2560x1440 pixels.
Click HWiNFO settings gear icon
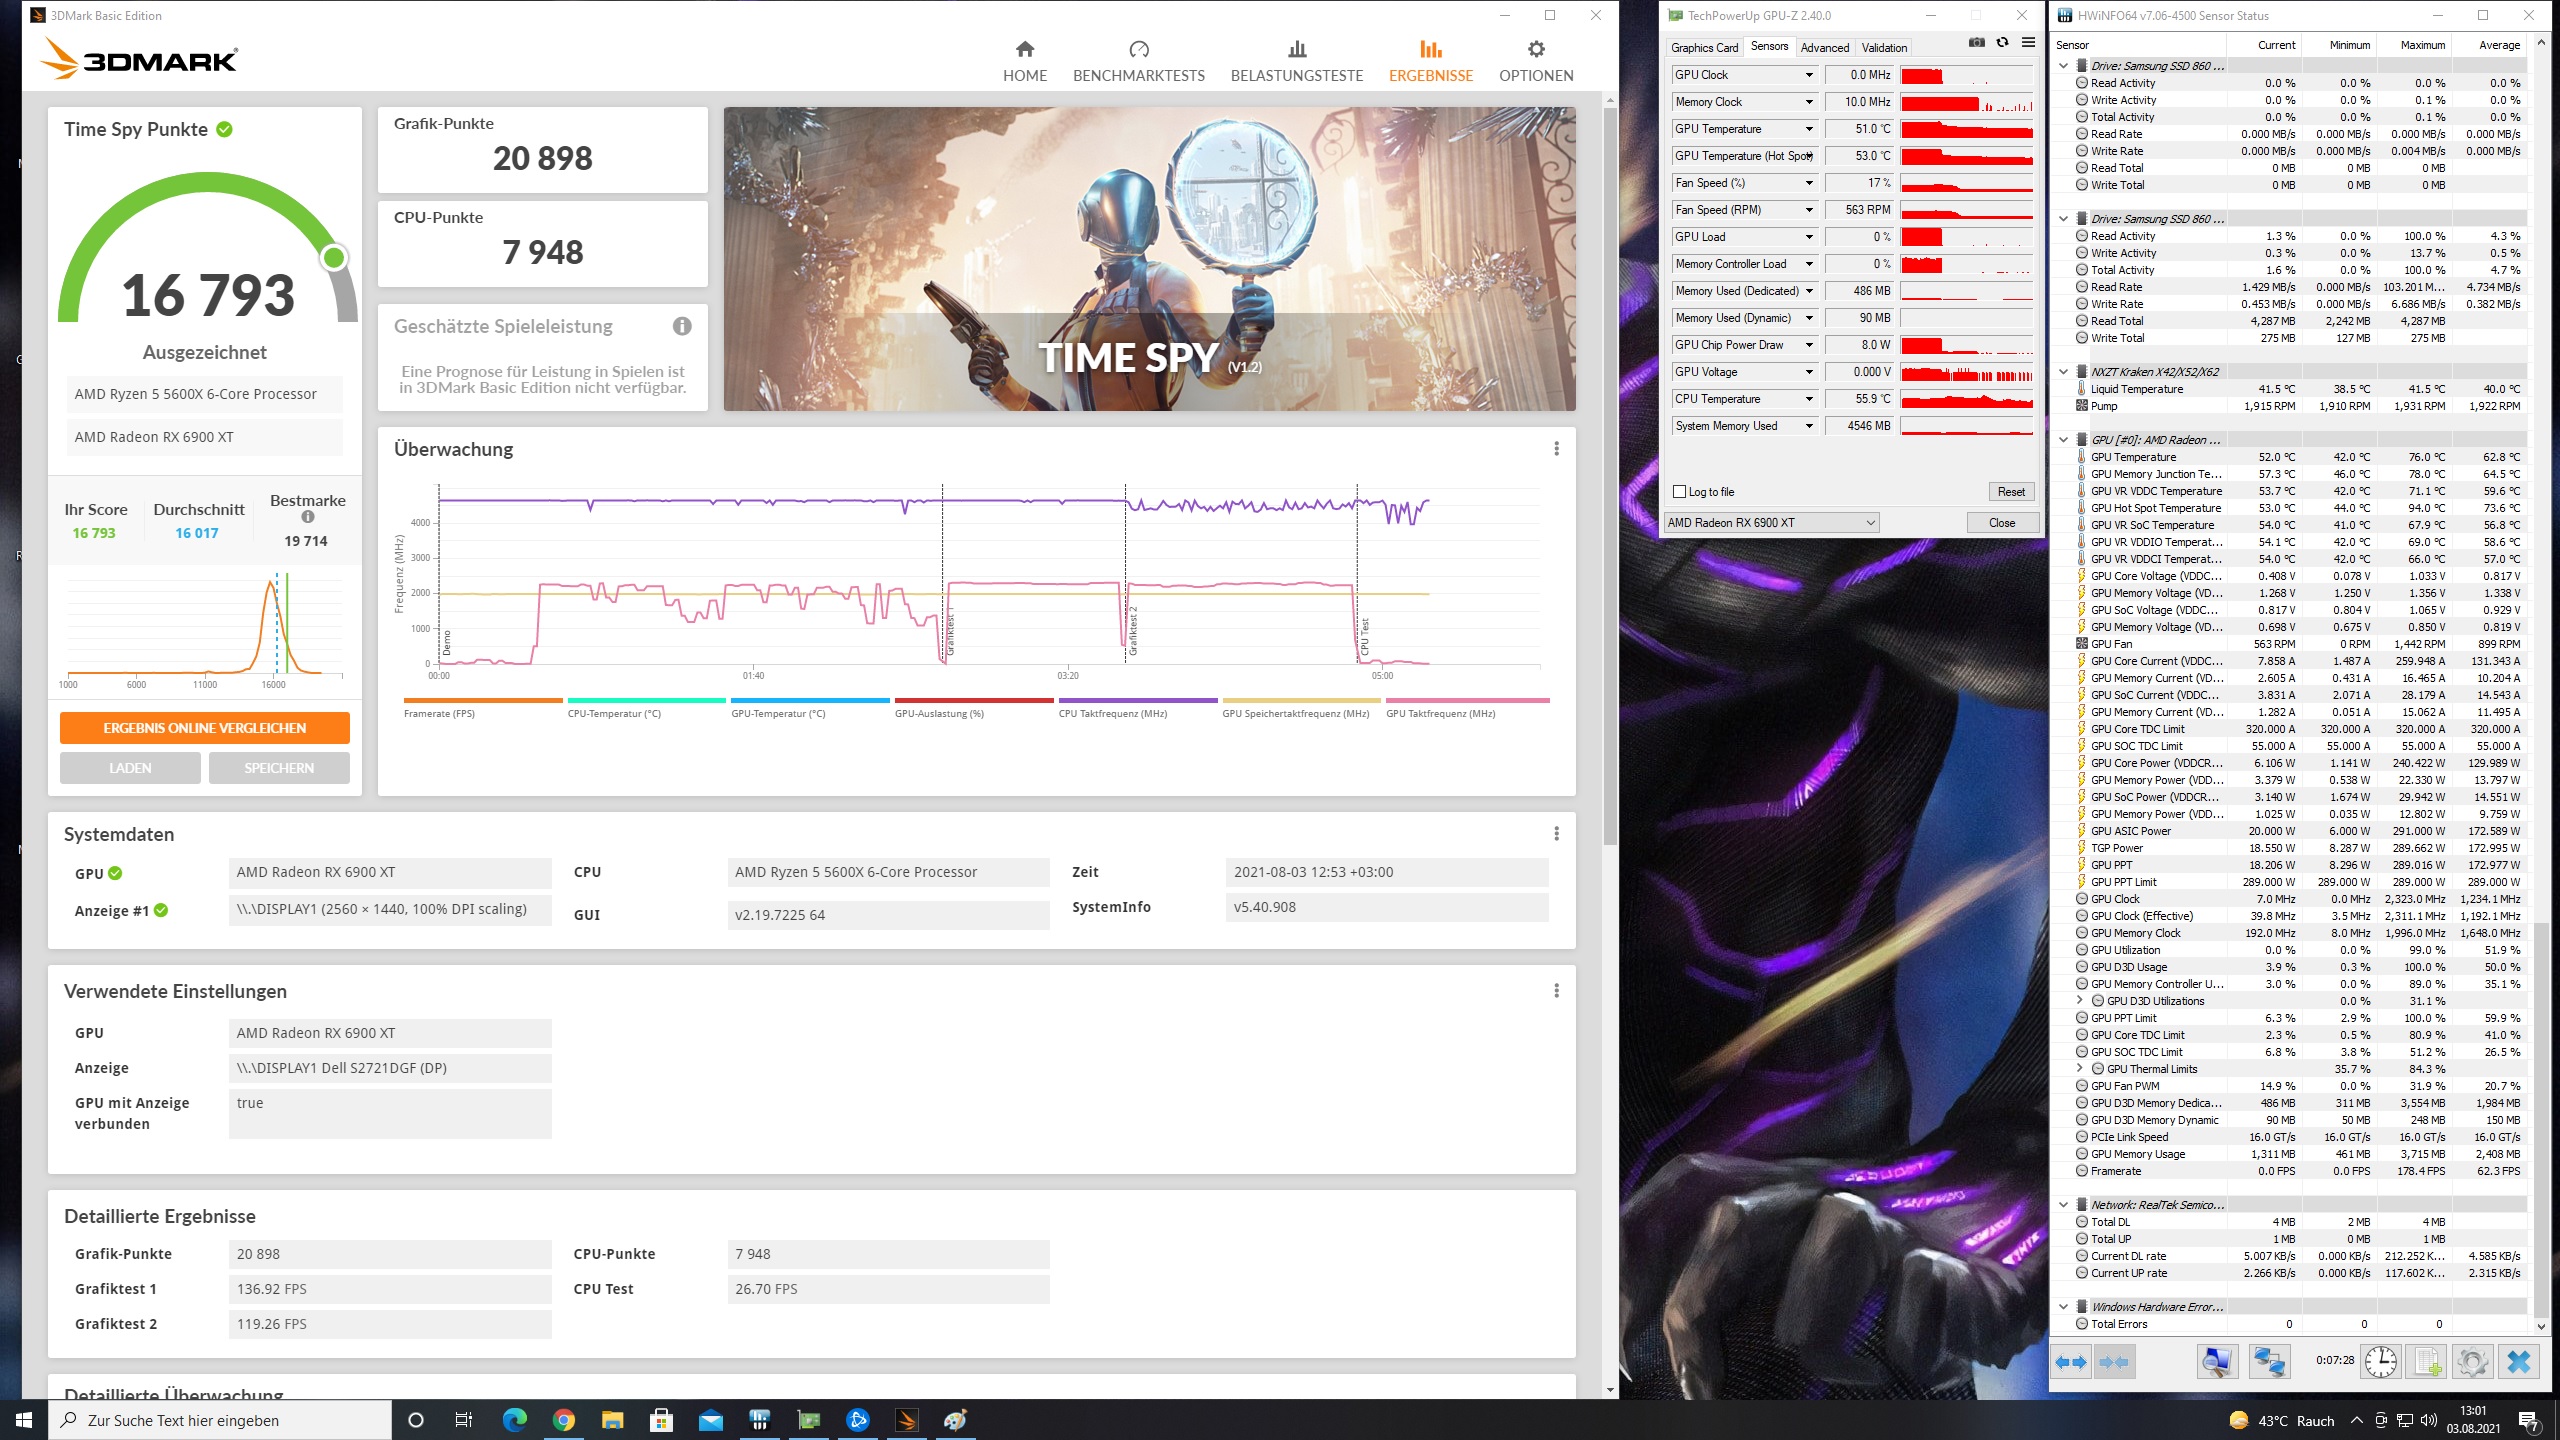click(2472, 1361)
